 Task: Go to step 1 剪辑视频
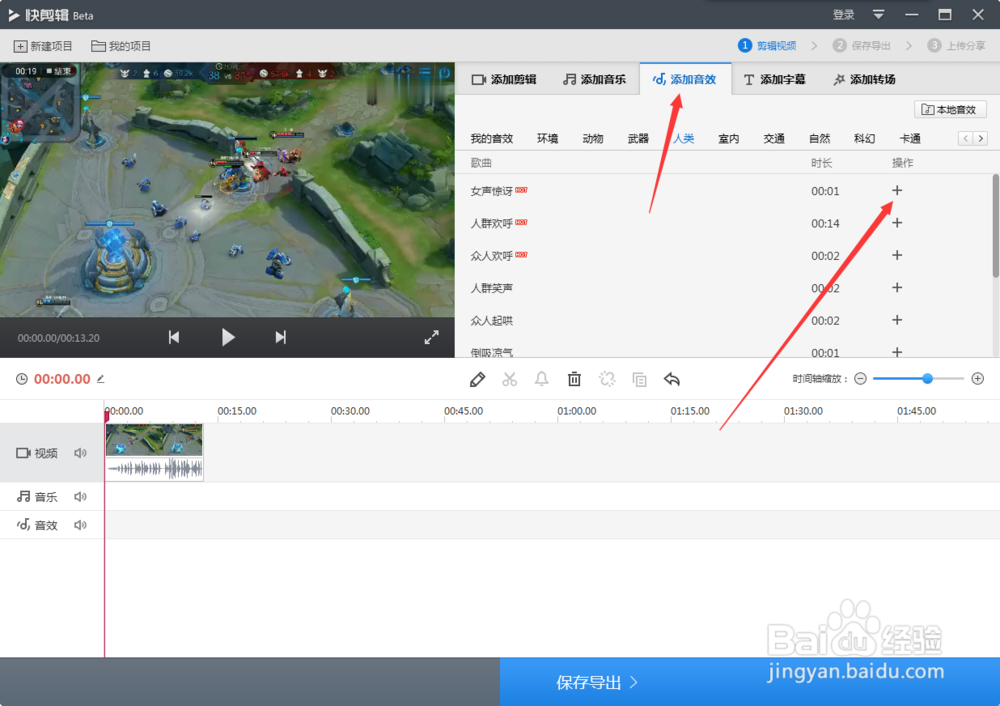tap(767, 45)
